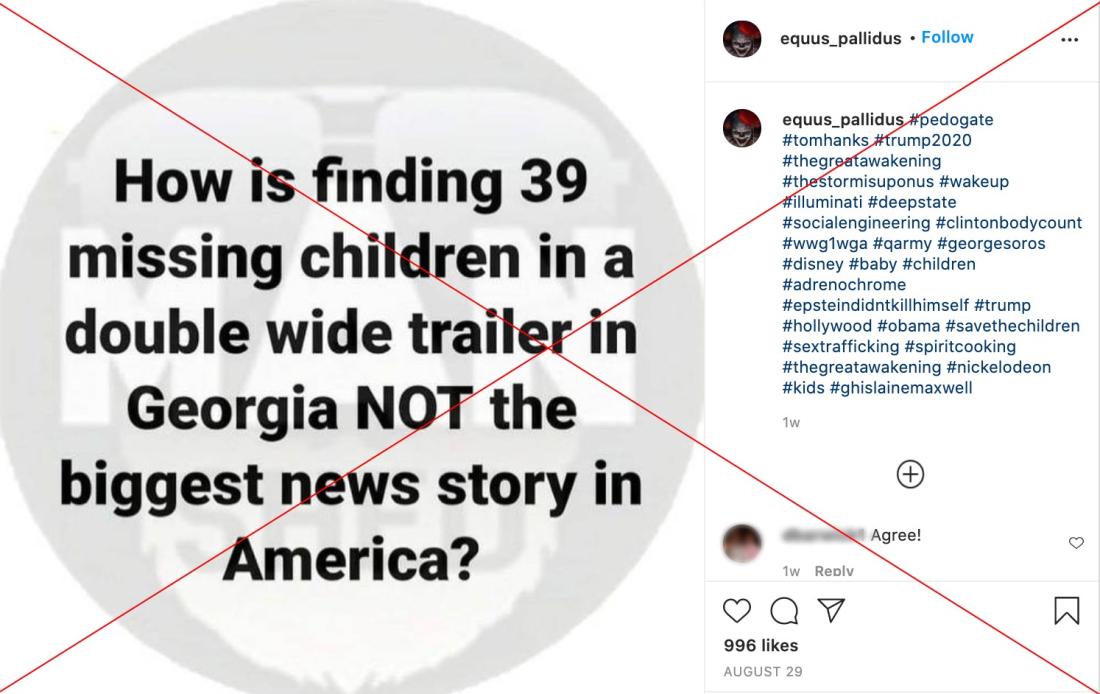This screenshot has height=694, width=1100.
Task: Open the three-dot more options menu
Action: 1069,39
